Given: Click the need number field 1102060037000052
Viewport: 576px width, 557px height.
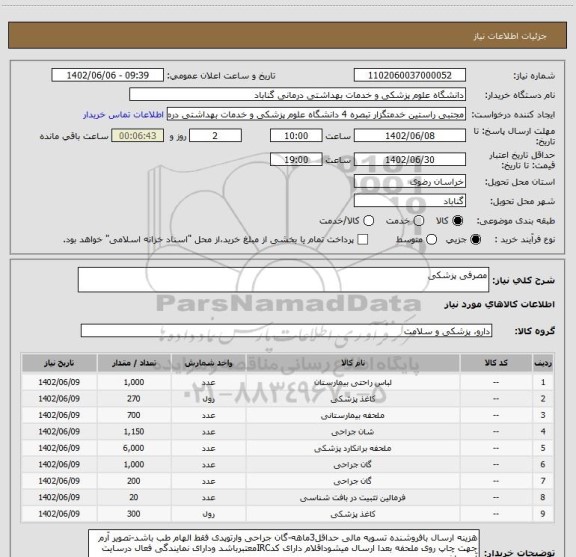Looking at the screenshot, I should coord(410,75).
